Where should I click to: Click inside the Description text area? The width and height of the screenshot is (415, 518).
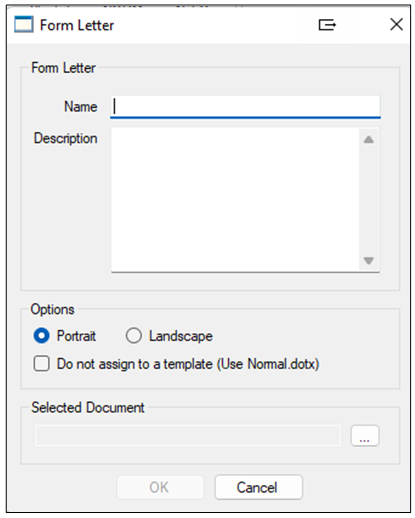(235, 199)
